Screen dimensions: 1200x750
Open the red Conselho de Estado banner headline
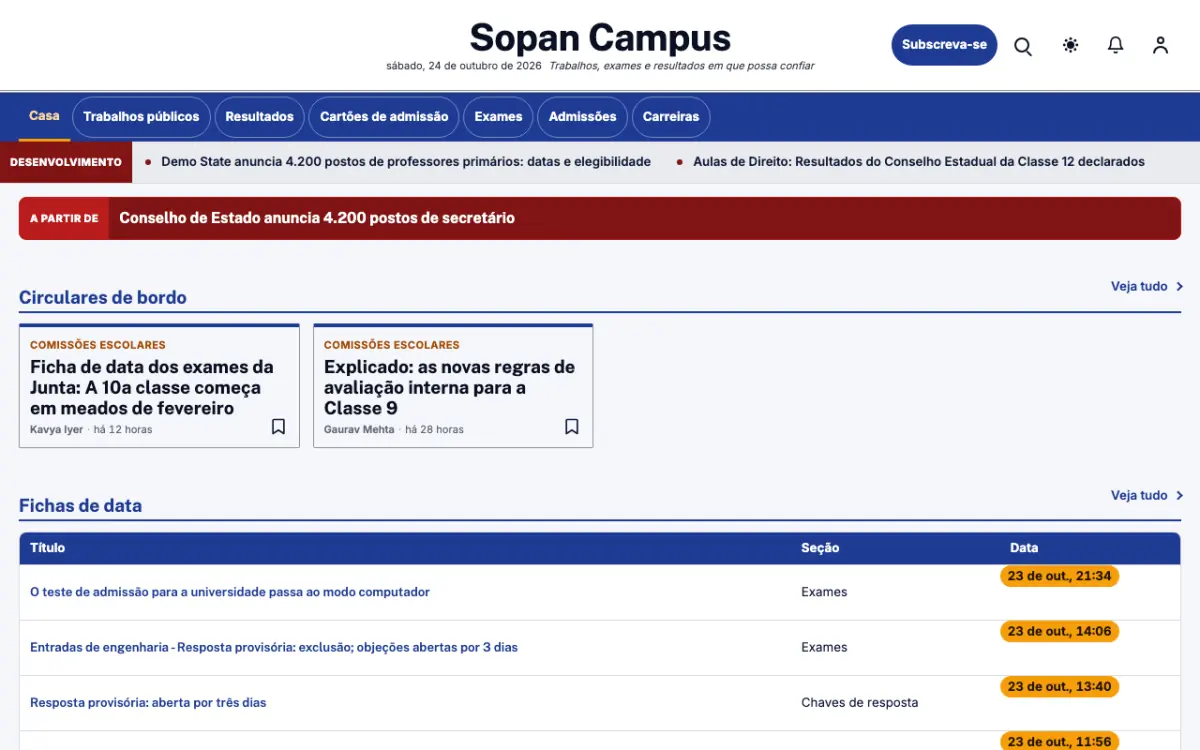317,218
